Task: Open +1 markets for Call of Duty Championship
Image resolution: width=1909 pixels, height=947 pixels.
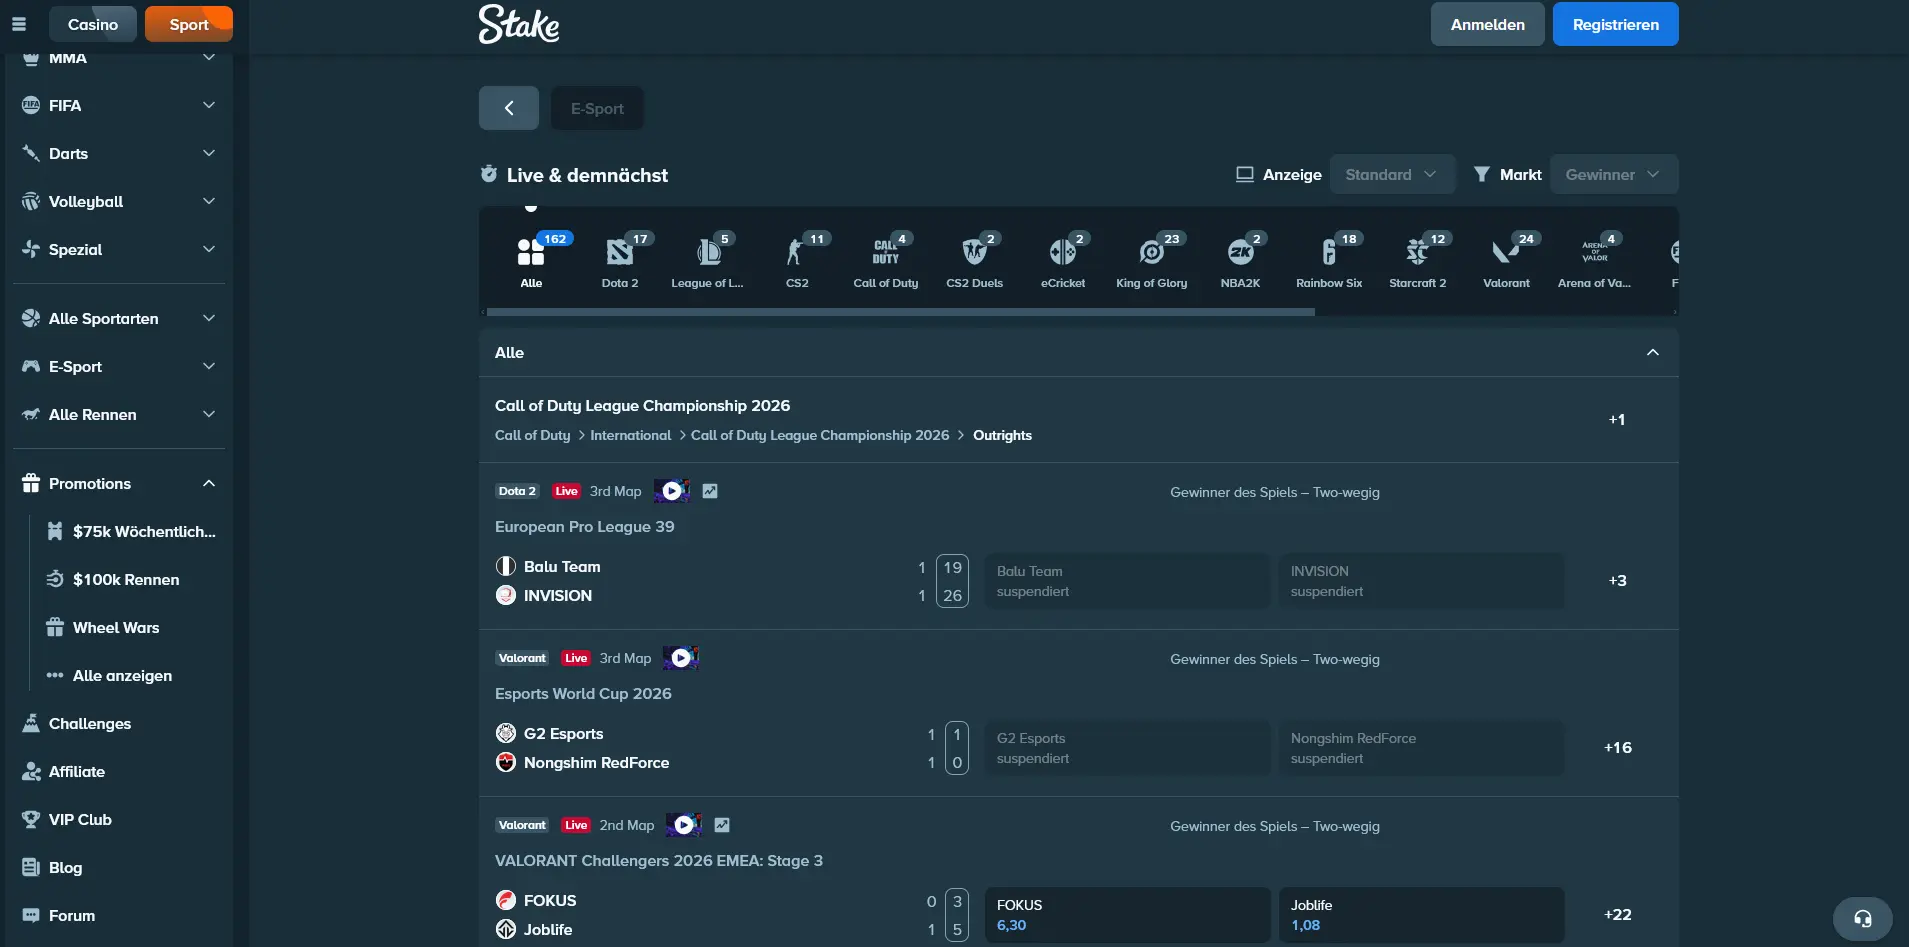Action: point(1616,419)
